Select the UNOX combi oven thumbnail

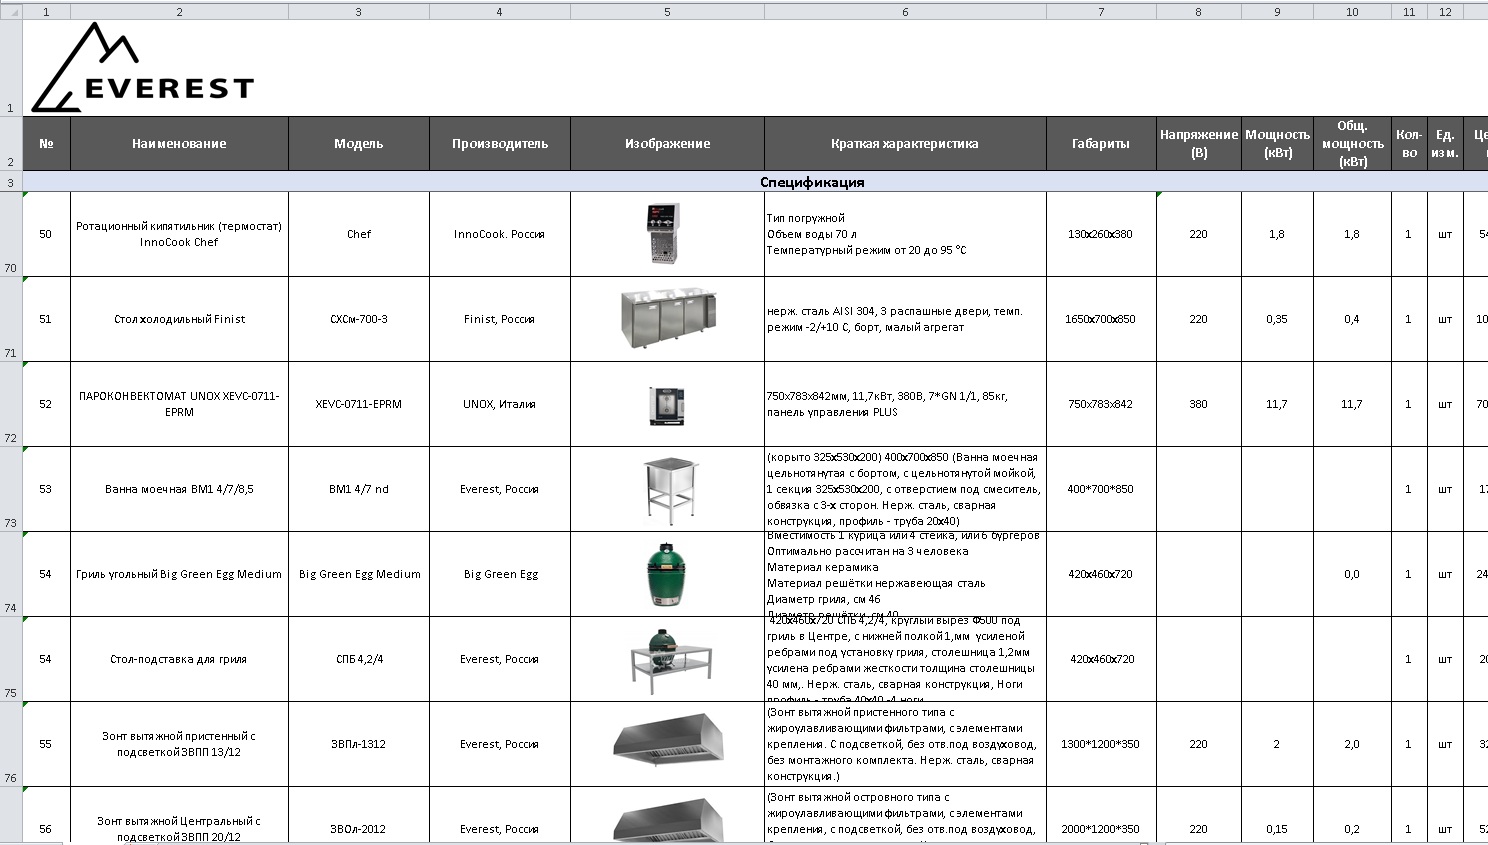pos(666,405)
